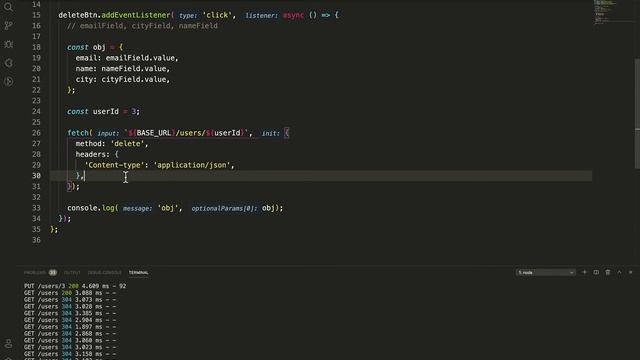640x360 pixels.
Task: Open the Accounts icon in activity bar
Action: tap(8, 344)
